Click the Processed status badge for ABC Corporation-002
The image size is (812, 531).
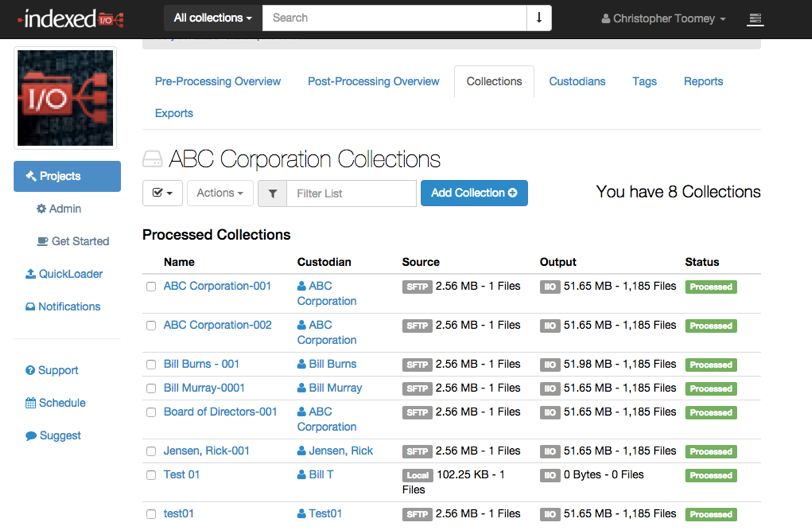click(x=711, y=326)
